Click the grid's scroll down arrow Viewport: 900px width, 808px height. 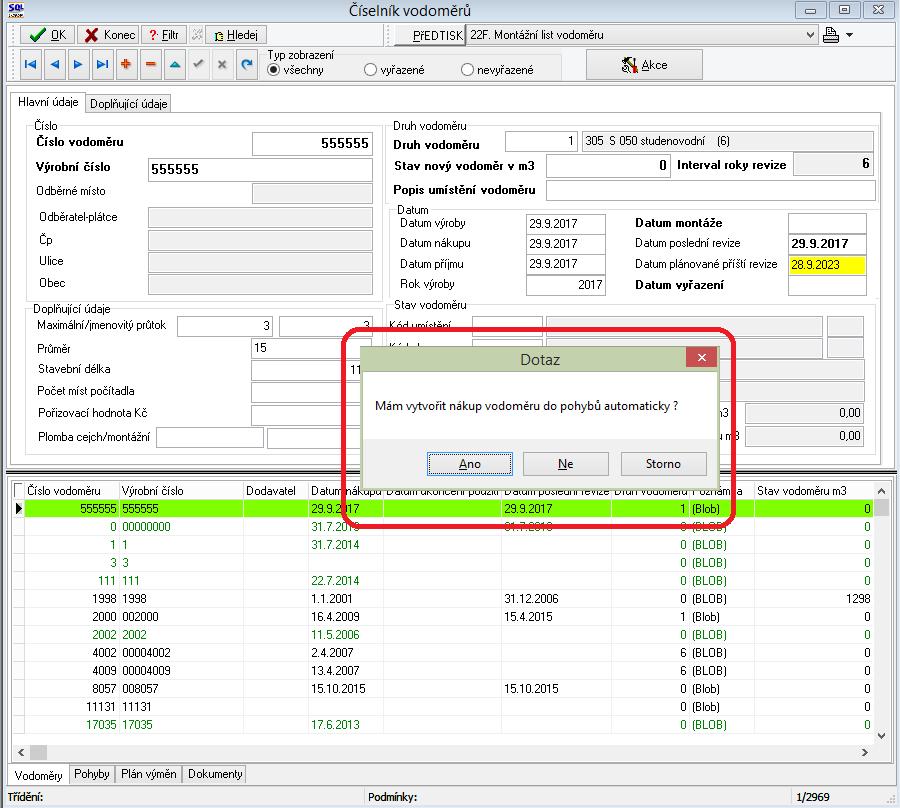click(882, 736)
